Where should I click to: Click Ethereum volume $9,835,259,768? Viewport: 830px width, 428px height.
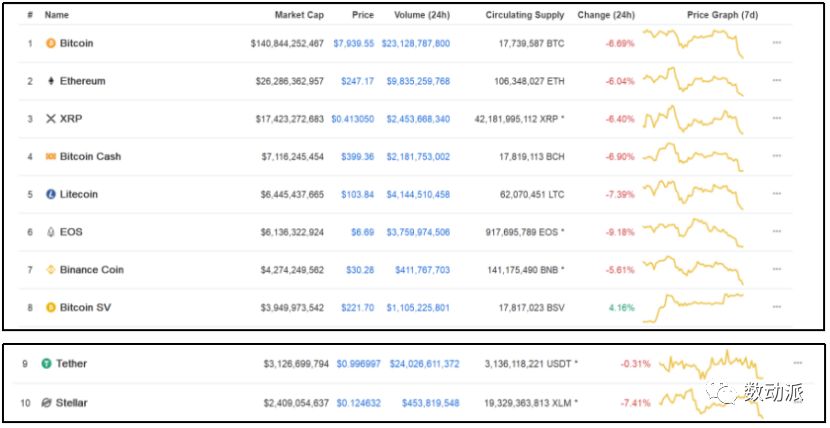tap(418, 81)
